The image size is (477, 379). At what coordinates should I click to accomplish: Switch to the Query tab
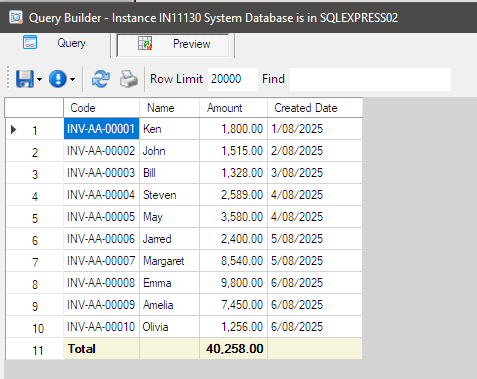tap(55, 43)
